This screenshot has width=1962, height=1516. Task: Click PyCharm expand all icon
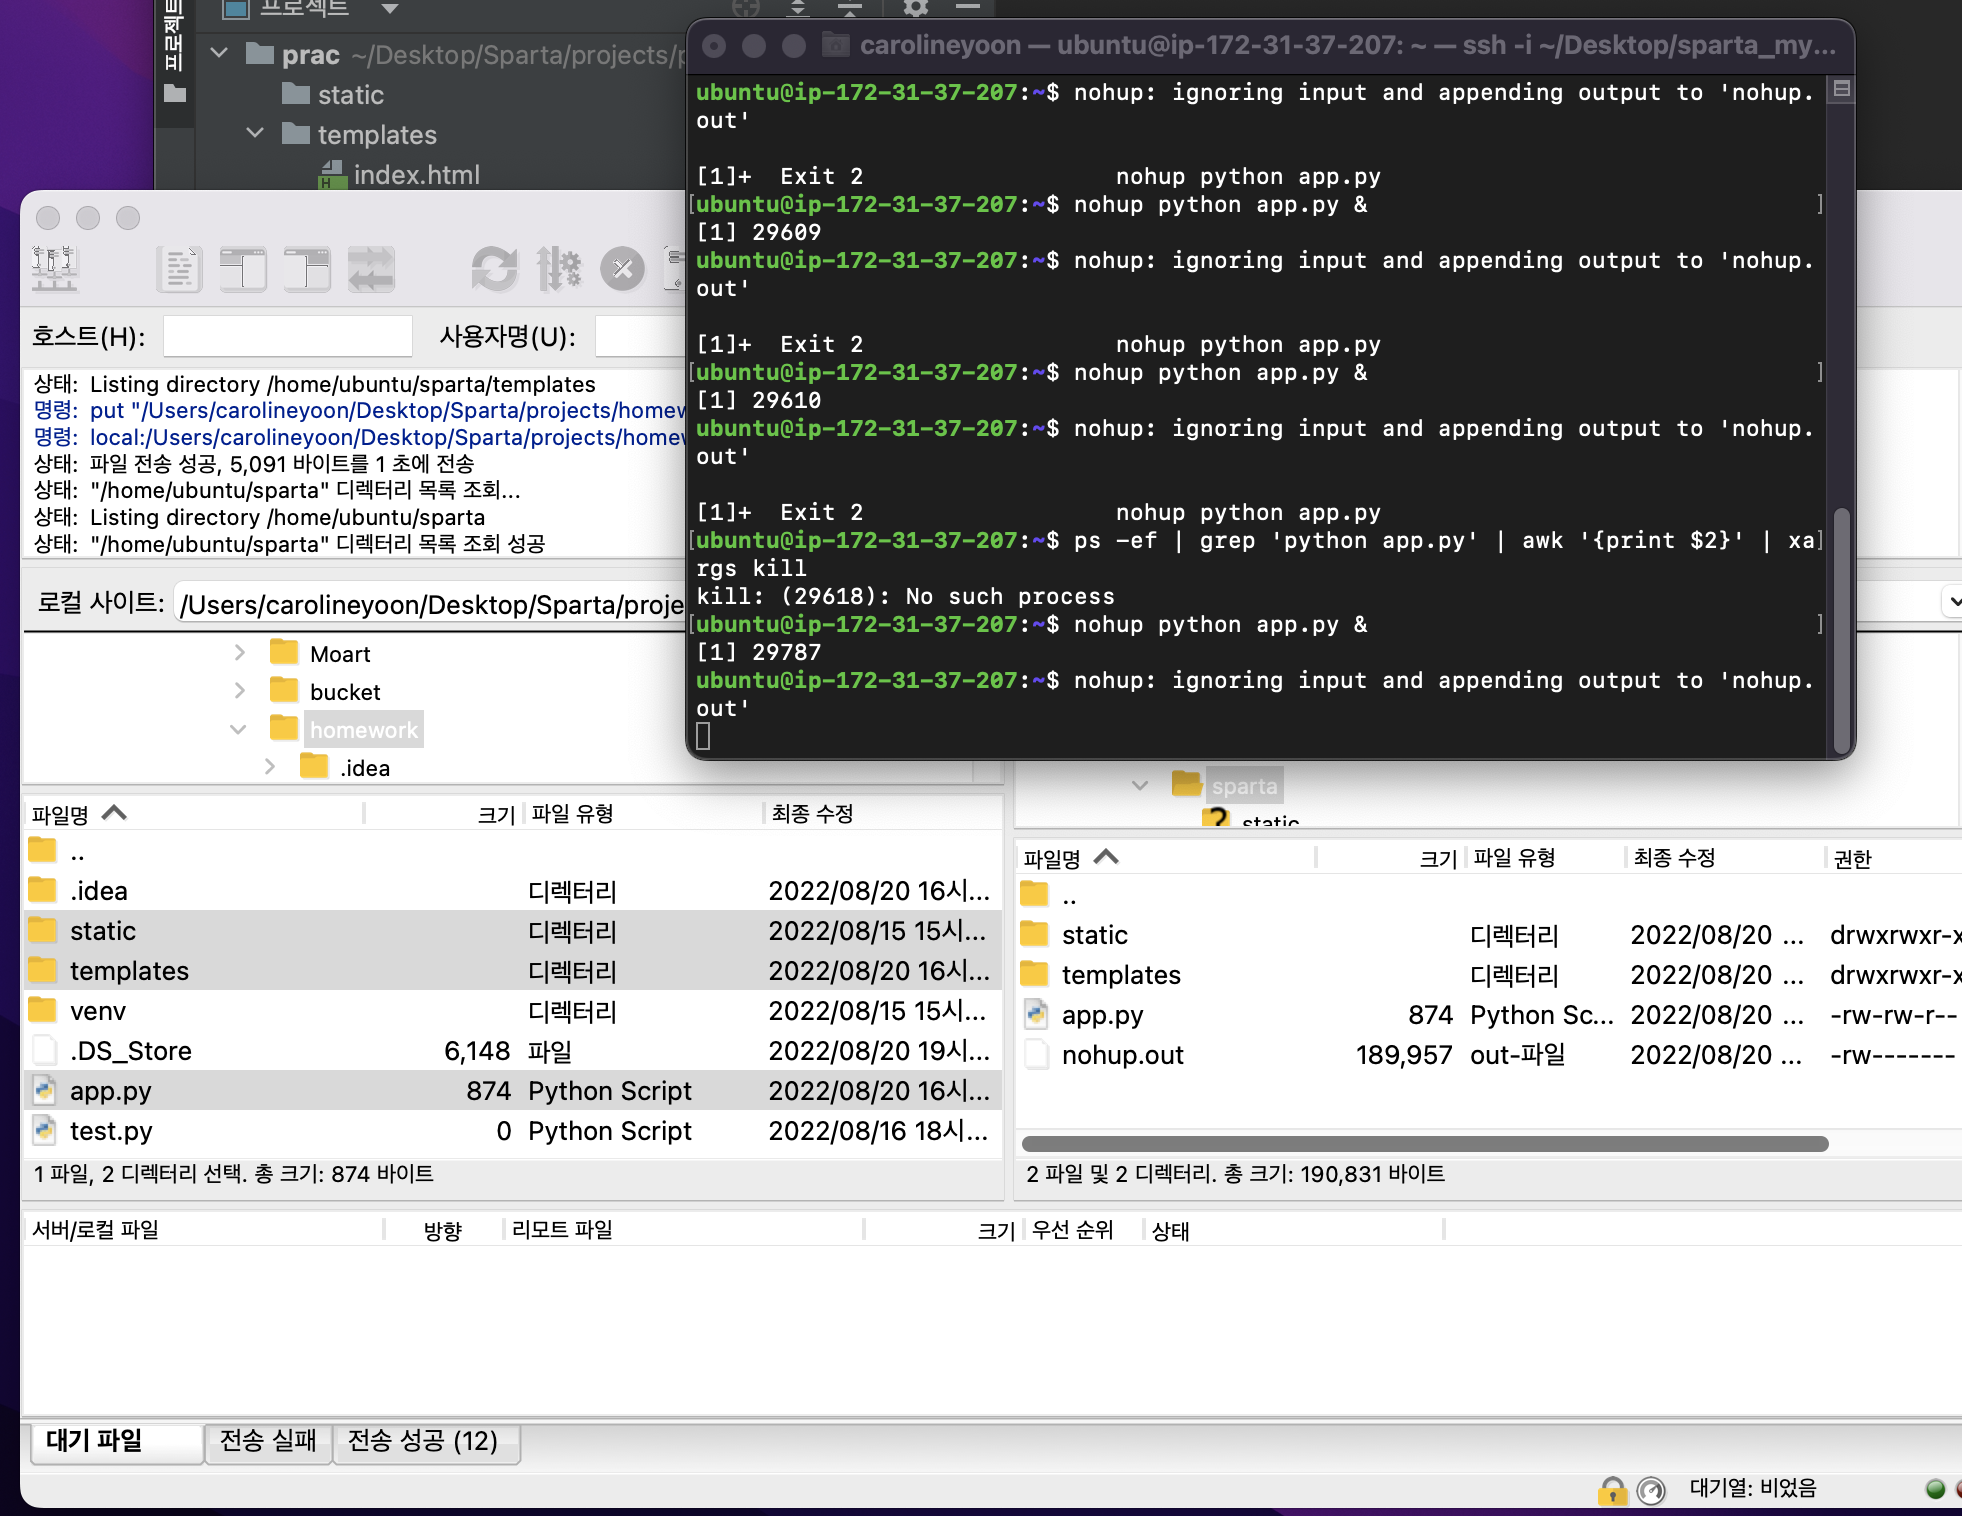(x=798, y=8)
